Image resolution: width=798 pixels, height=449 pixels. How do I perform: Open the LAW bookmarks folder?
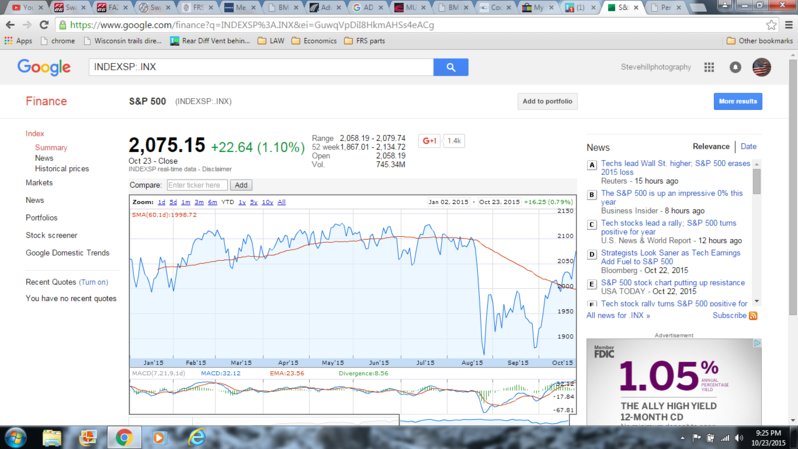[x=271, y=41]
